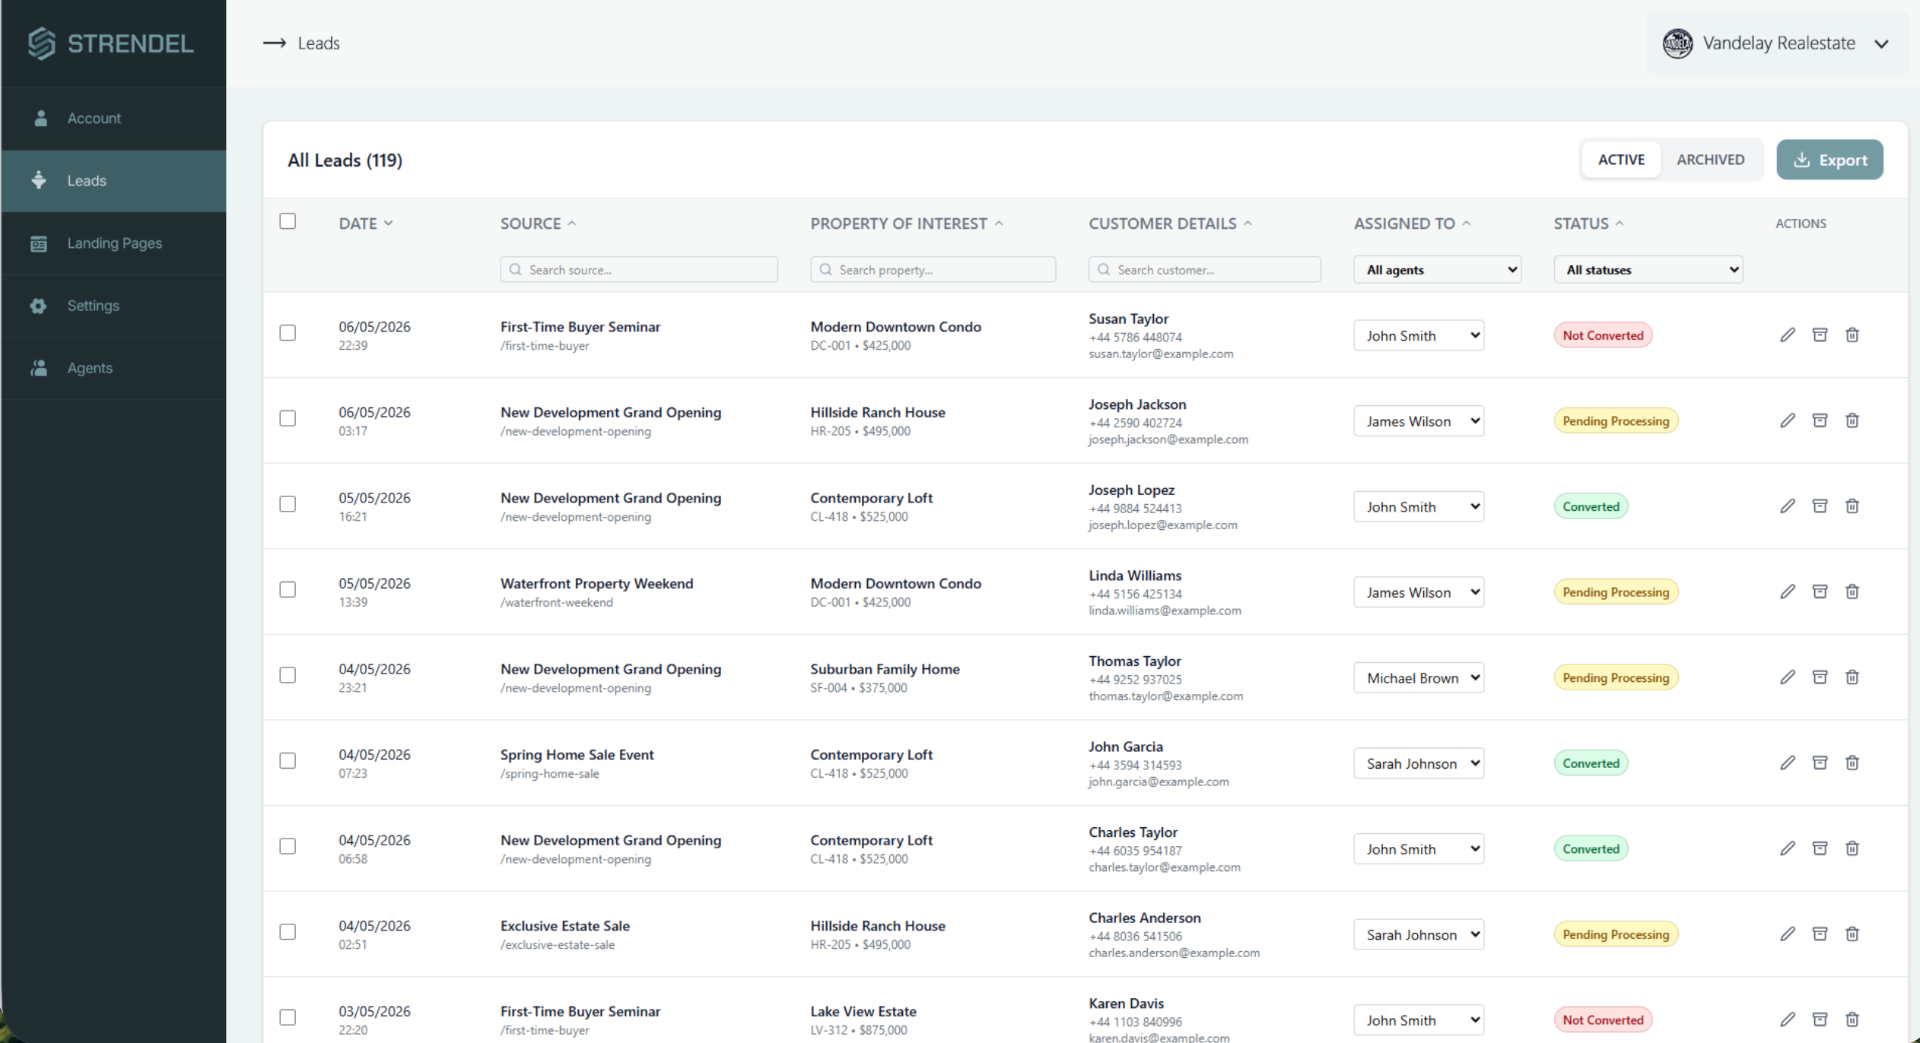Change agent for Susan Taylor lead

(1418, 336)
